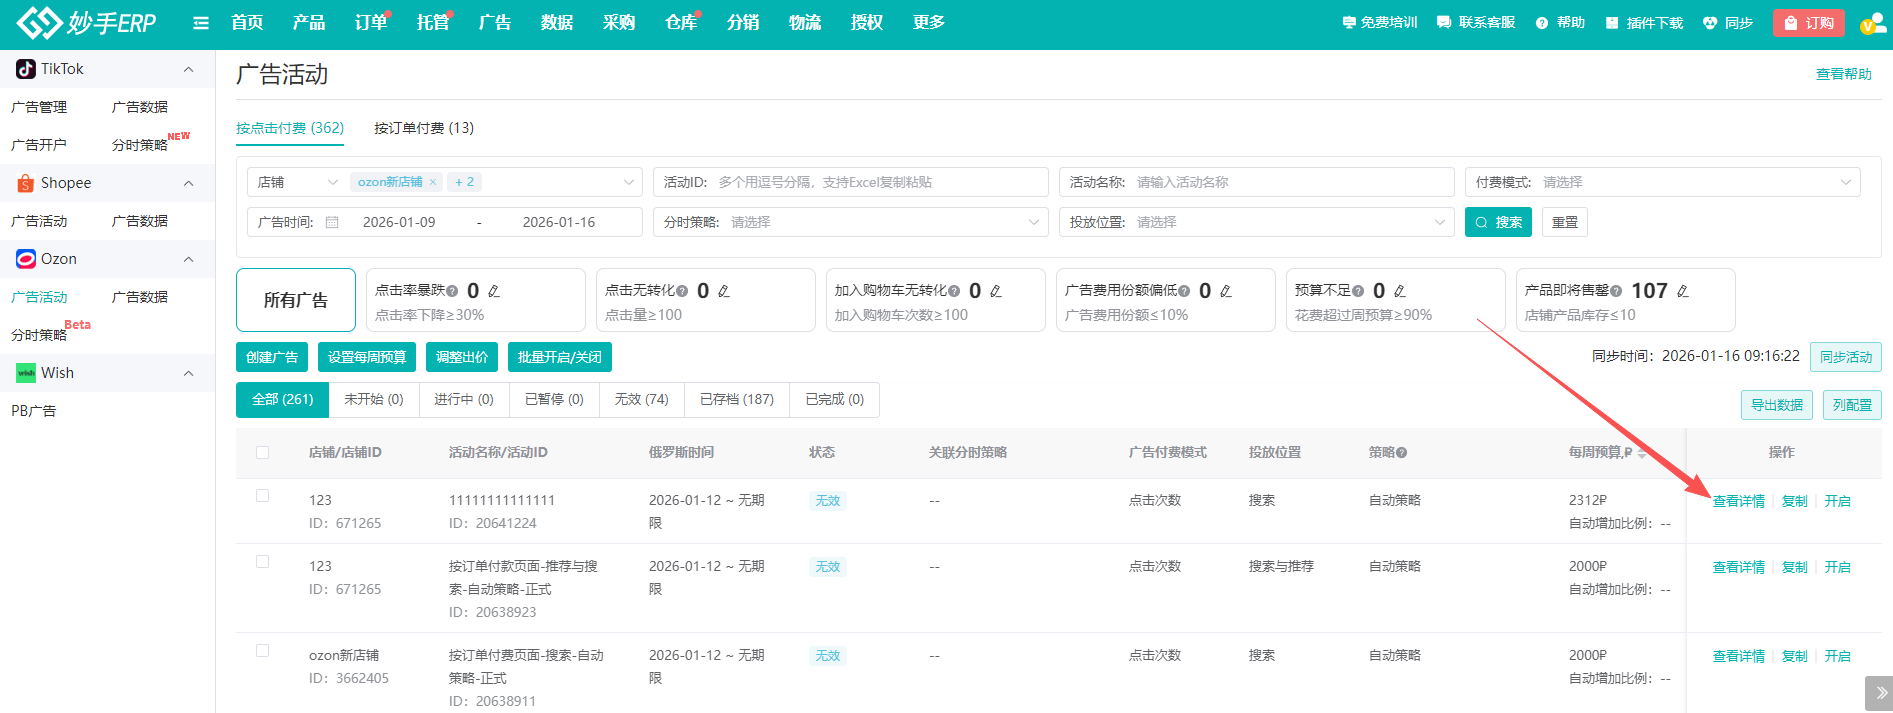Select the 已存档 (187) status tab
The image size is (1893, 713).
(x=737, y=399)
